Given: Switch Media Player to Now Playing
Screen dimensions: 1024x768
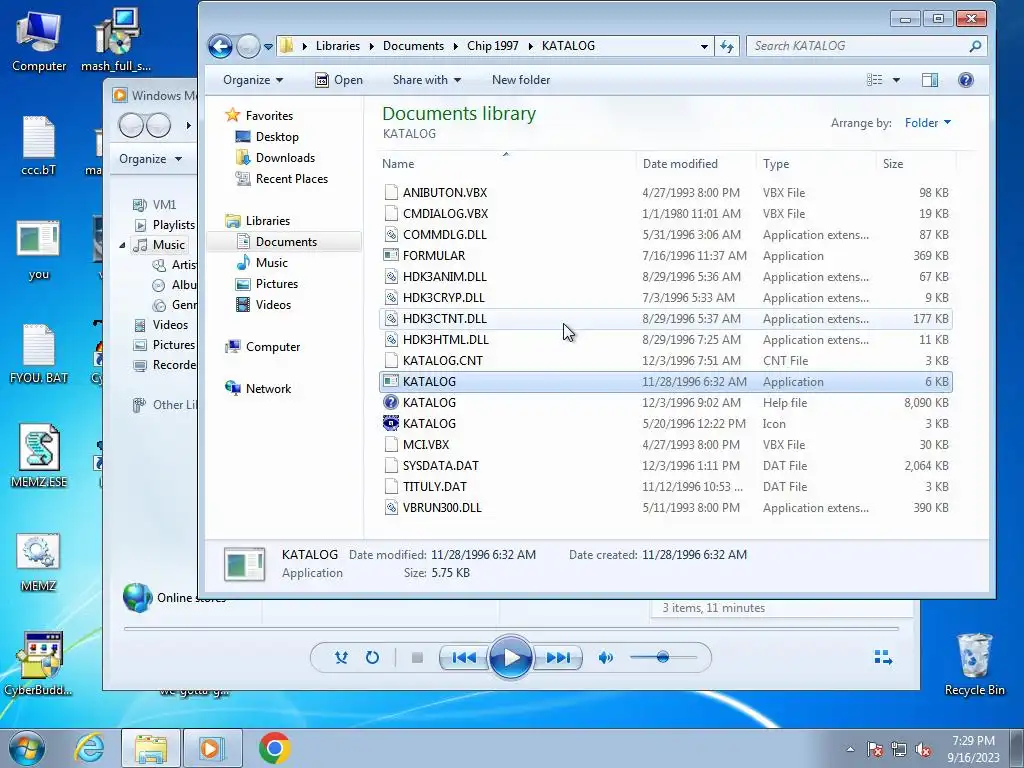Looking at the screenshot, I should click(x=884, y=658).
